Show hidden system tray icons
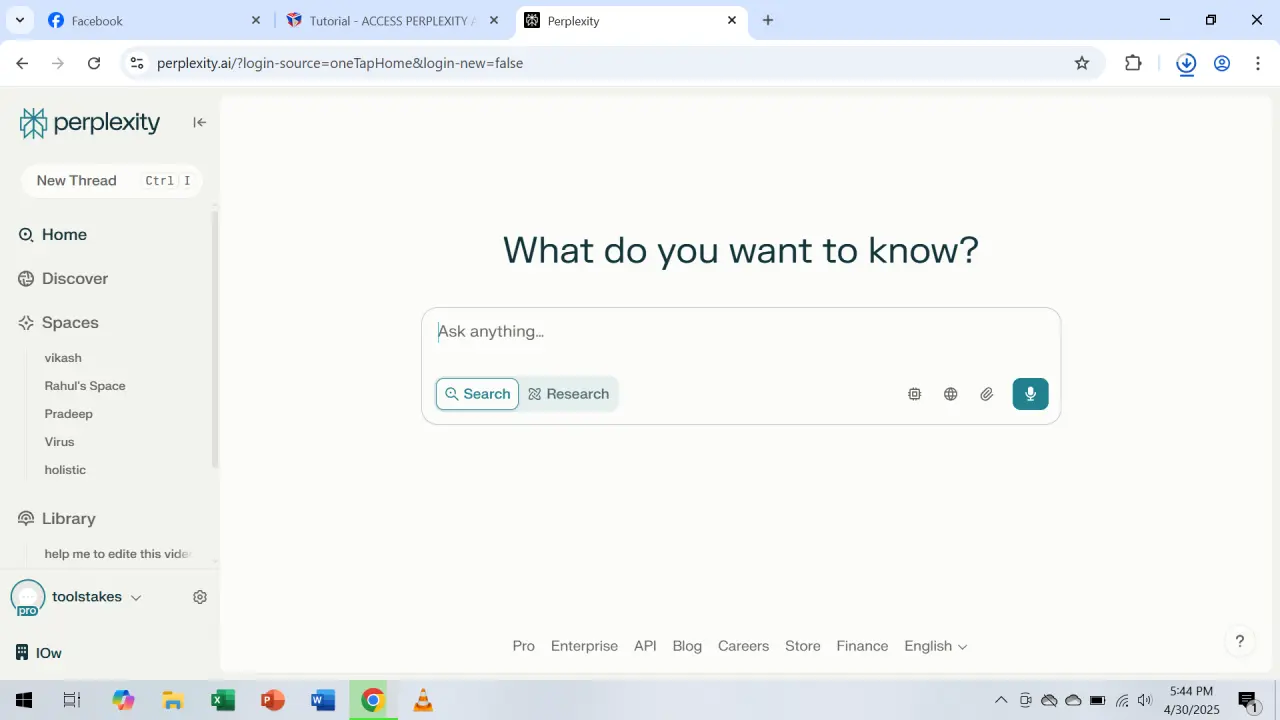The height and width of the screenshot is (720, 1280). pyautogui.click(x=1001, y=700)
